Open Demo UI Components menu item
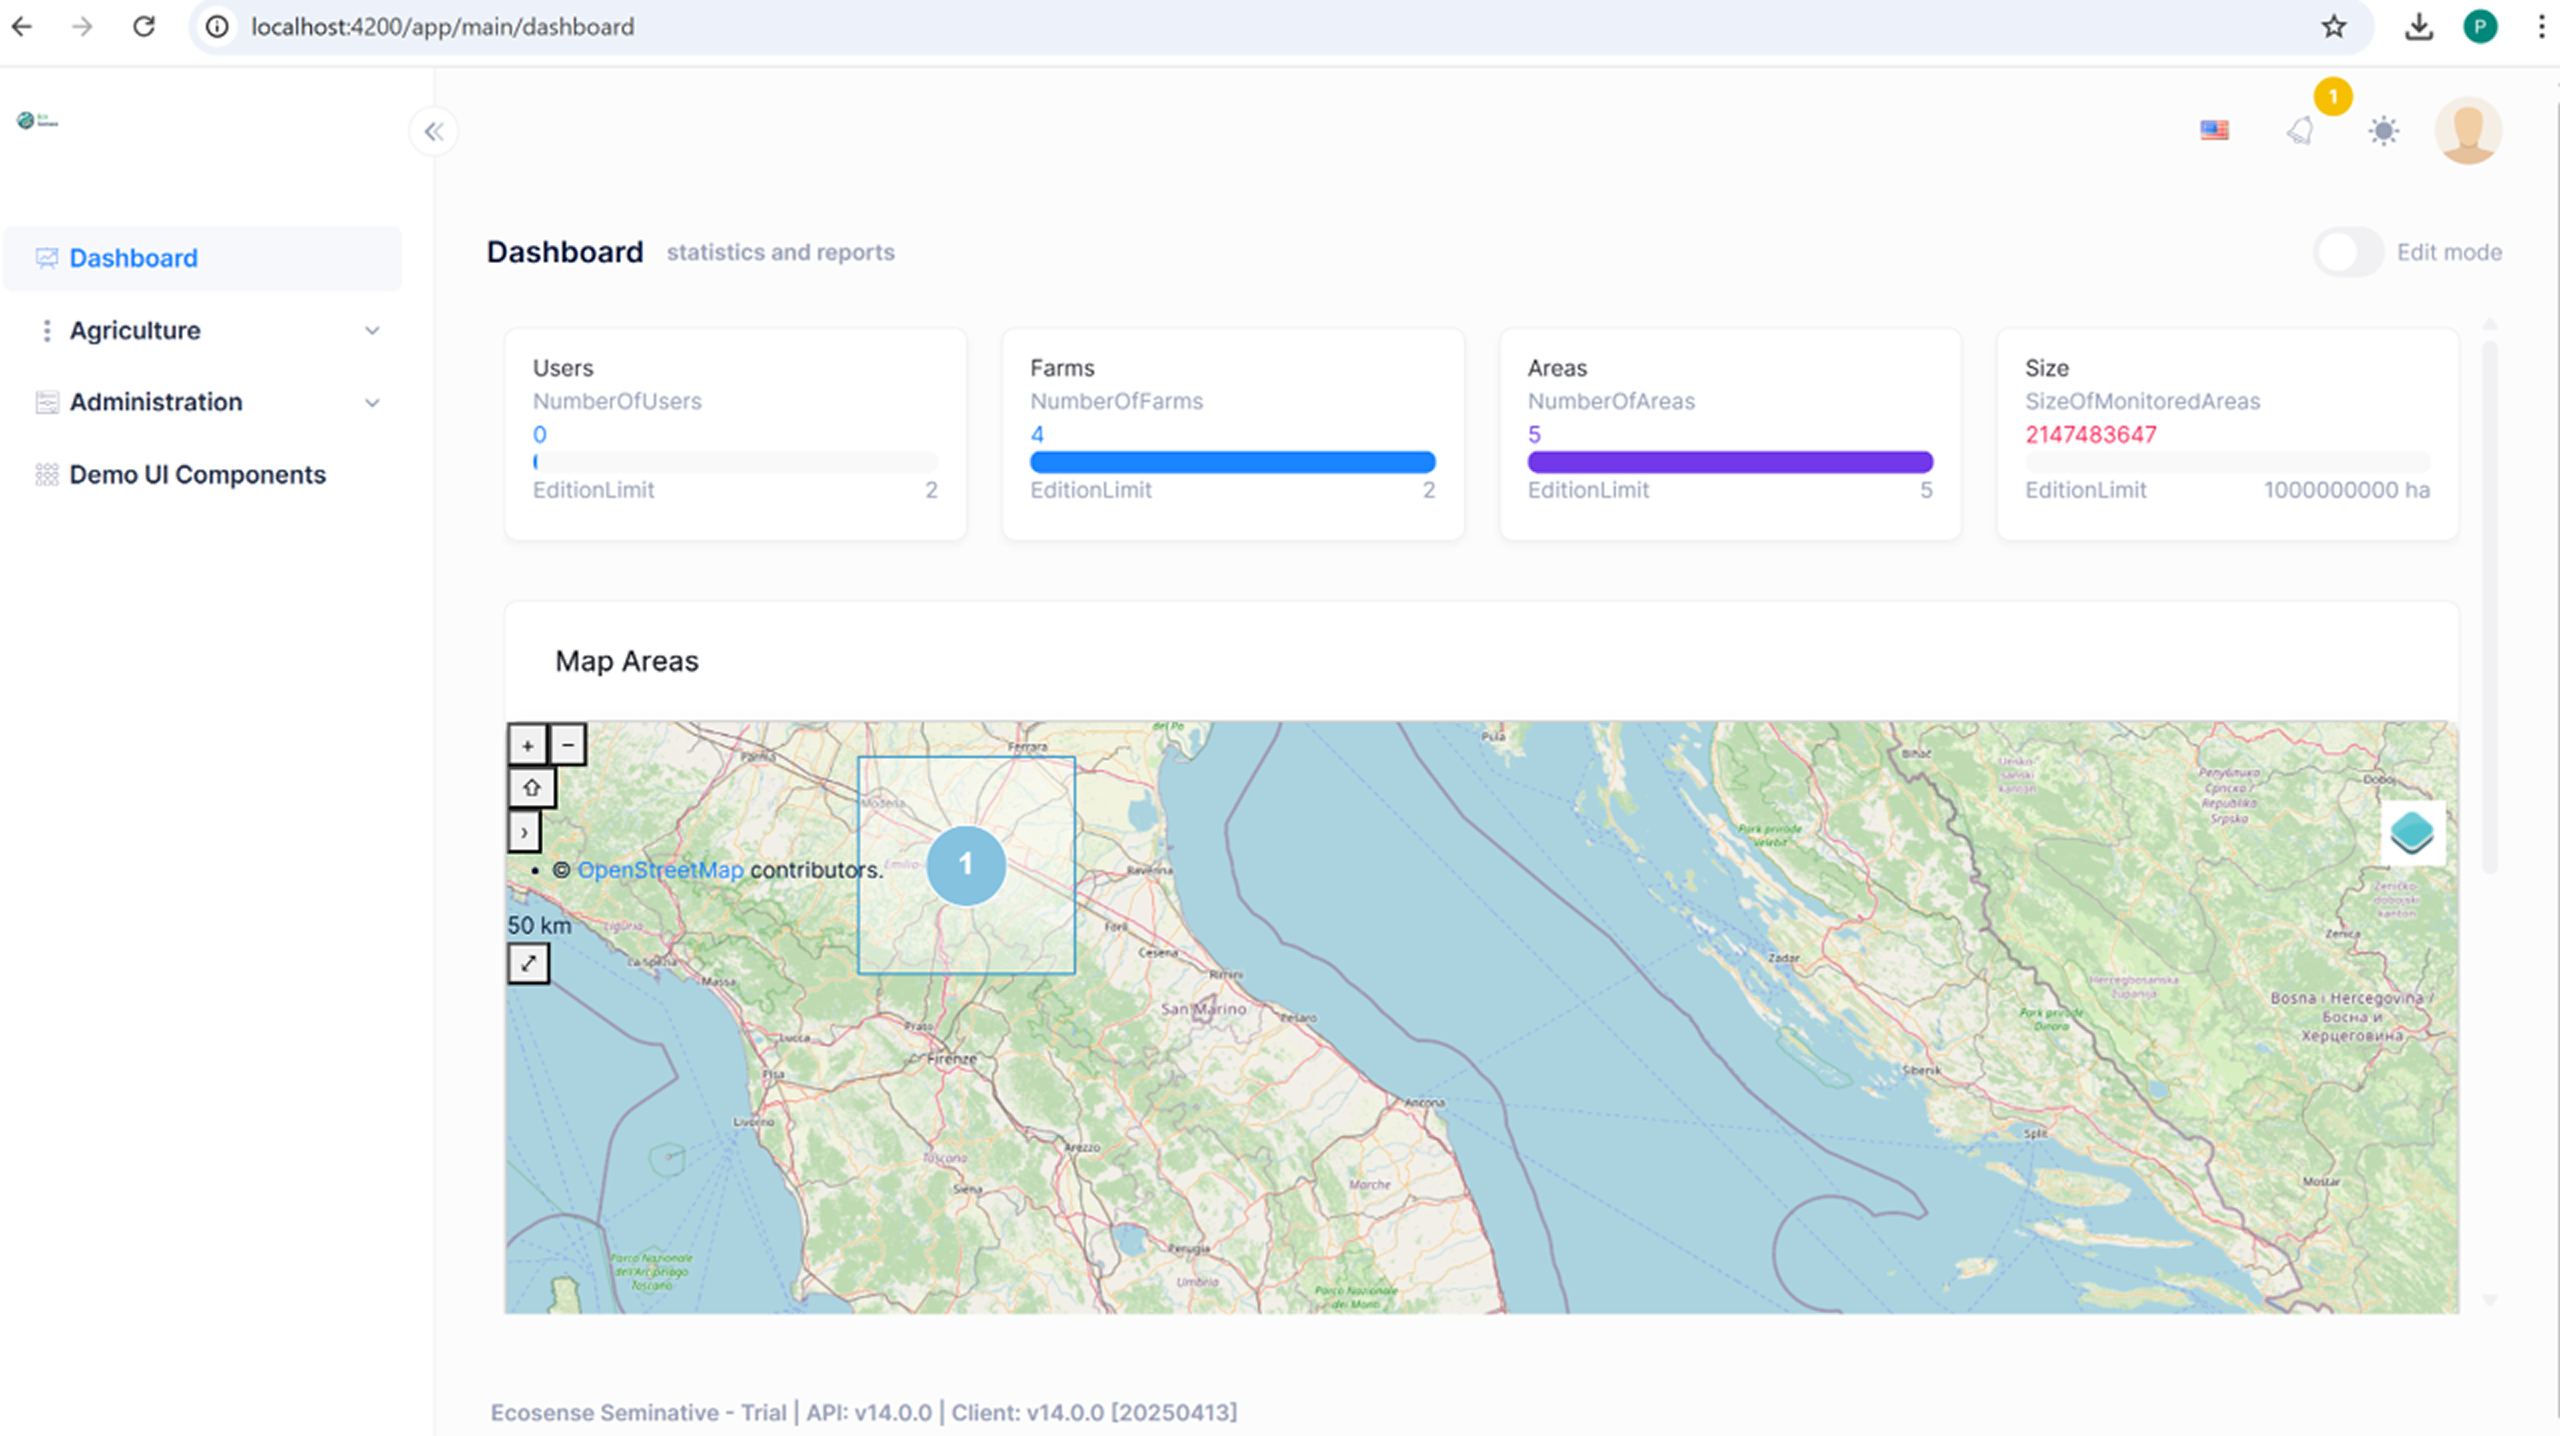Viewport: 2560px width, 1436px height. pyautogui.click(x=197, y=475)
